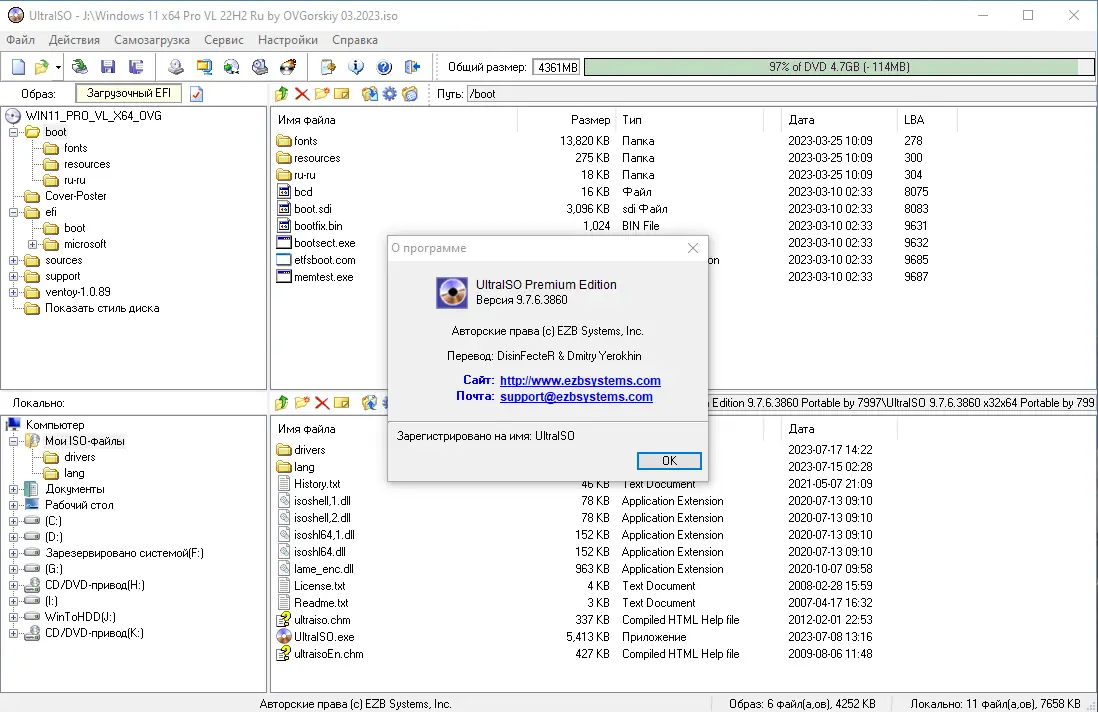Click the Rename icon in image pane toolbar

(x=342, y=94)
